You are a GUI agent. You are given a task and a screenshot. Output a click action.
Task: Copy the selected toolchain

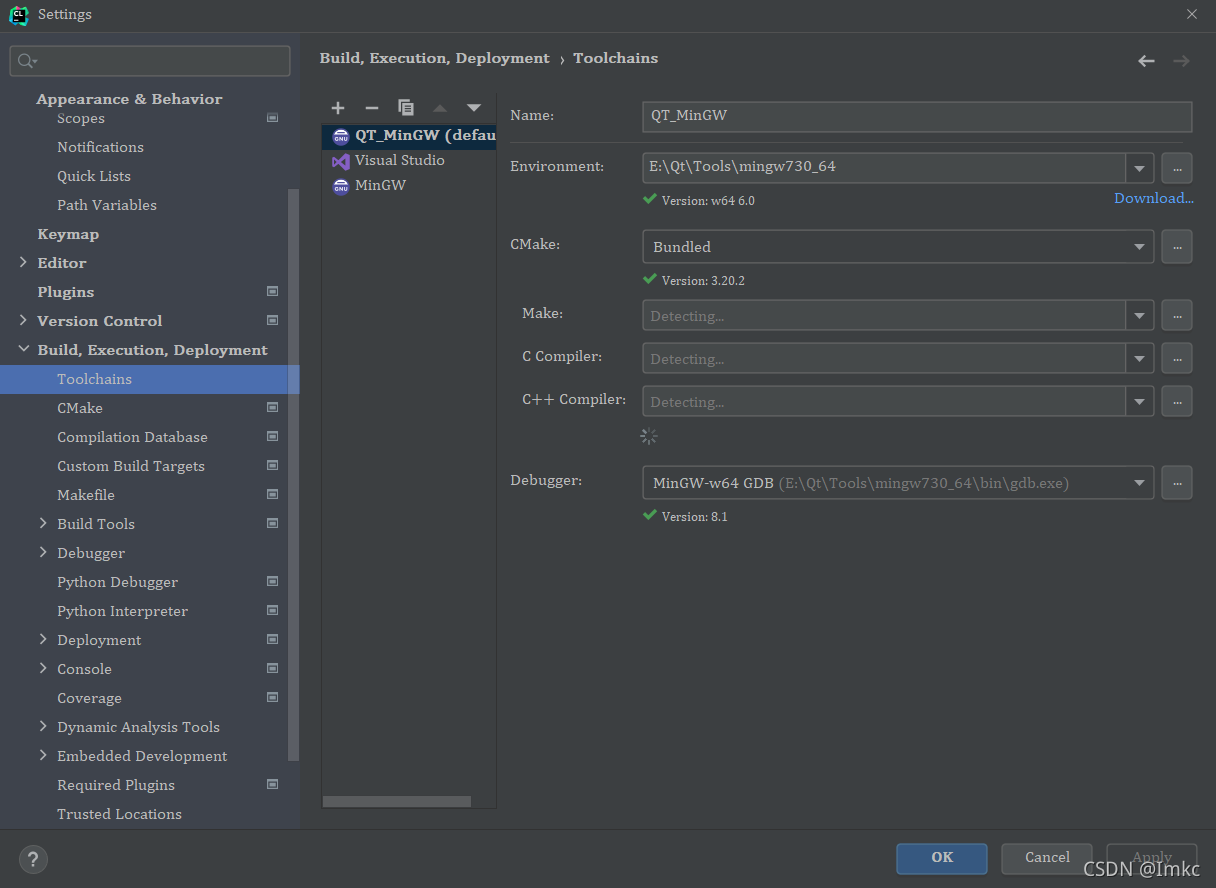coord(406,108)
